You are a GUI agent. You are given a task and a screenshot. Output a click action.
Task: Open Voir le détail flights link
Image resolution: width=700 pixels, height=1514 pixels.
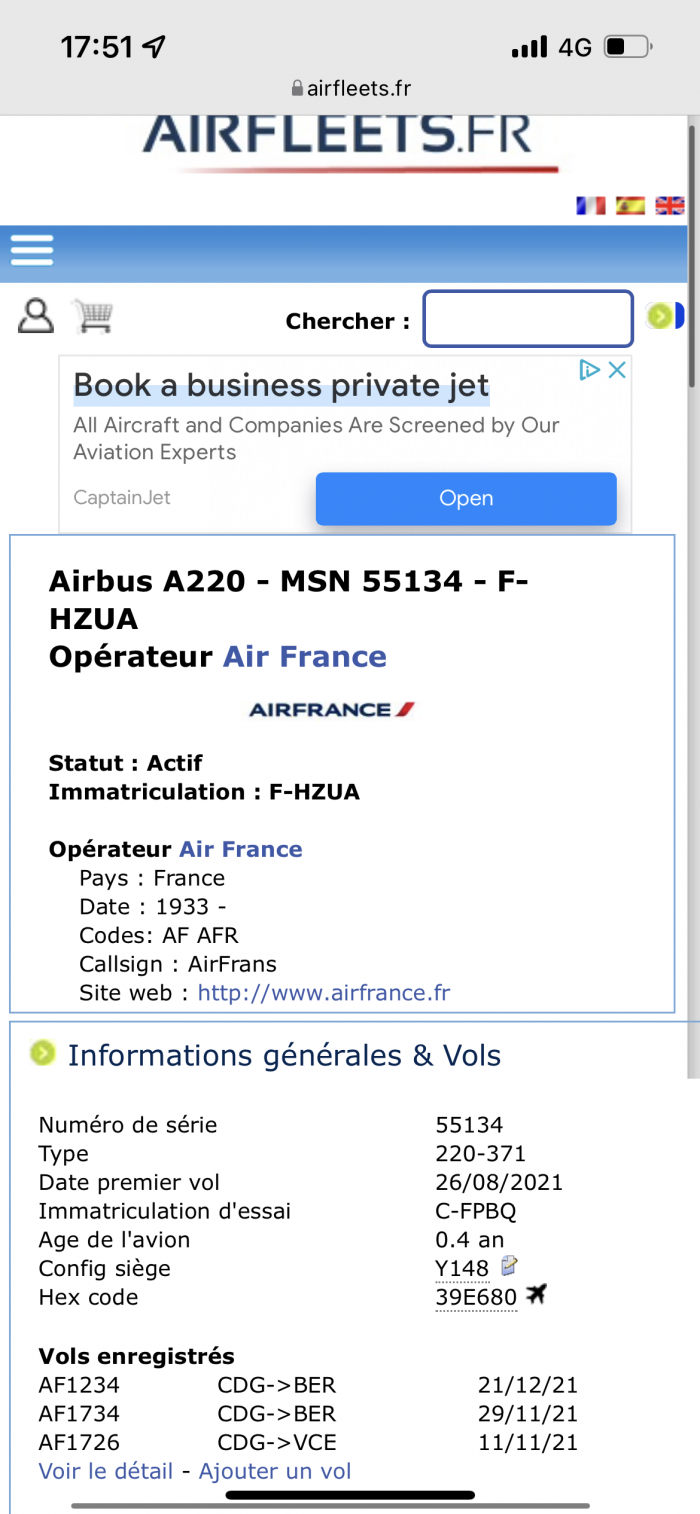click(x=106, y=1471)
